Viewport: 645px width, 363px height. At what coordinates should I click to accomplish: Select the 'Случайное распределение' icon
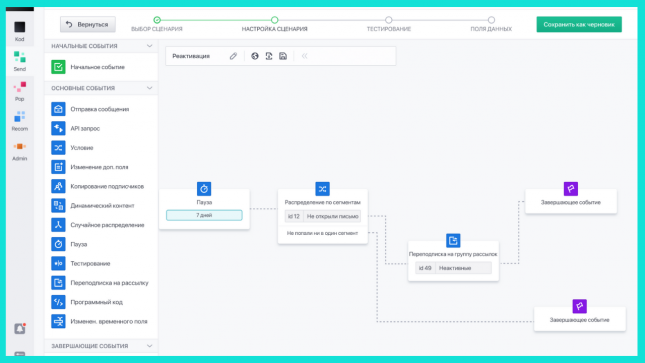tap(58, 225)
